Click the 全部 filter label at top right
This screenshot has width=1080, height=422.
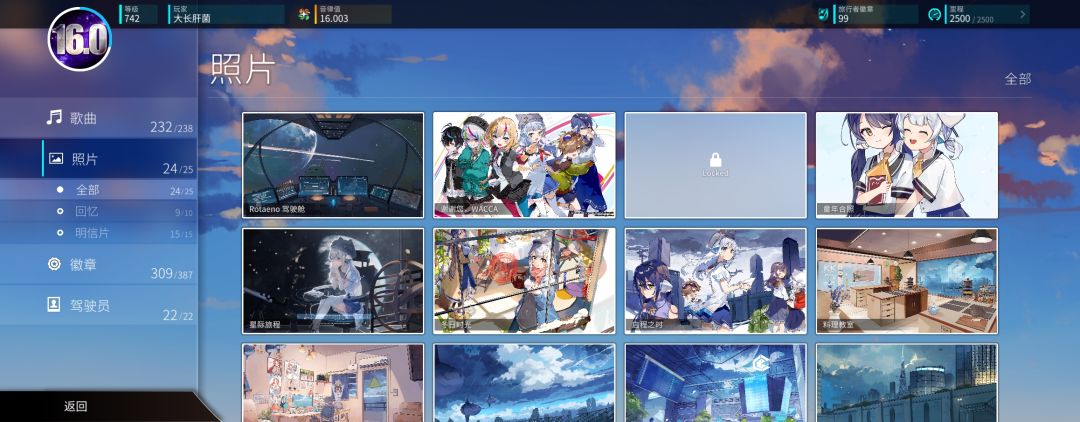tap(1017, 78)
